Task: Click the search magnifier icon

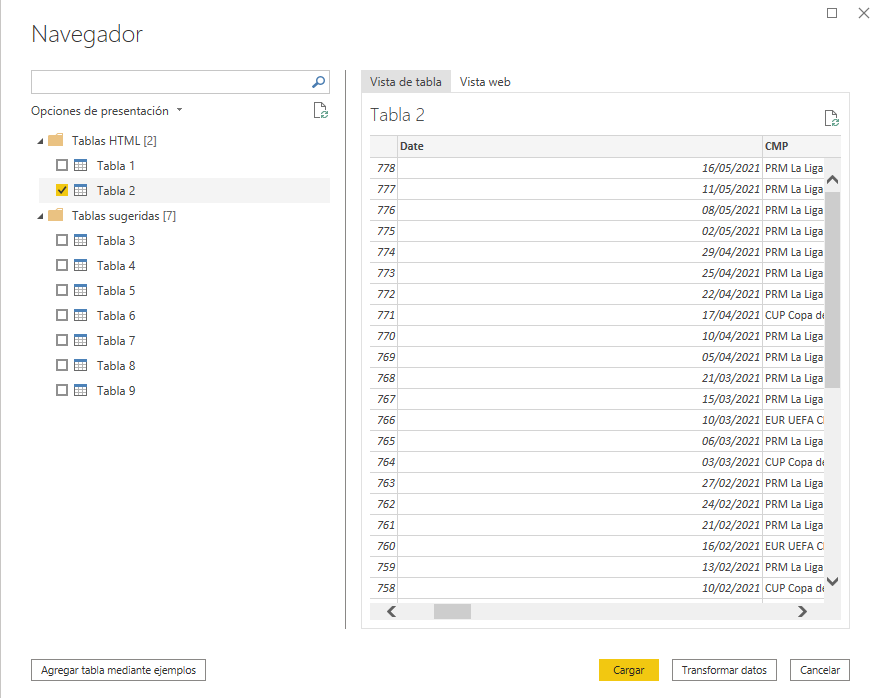Action: [x=318, y=82]
